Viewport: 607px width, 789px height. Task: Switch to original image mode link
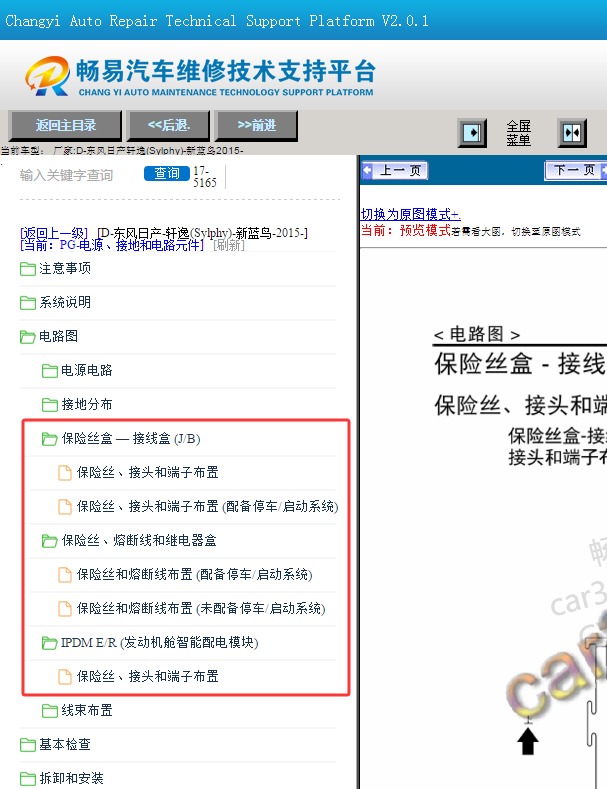(411, 214)
